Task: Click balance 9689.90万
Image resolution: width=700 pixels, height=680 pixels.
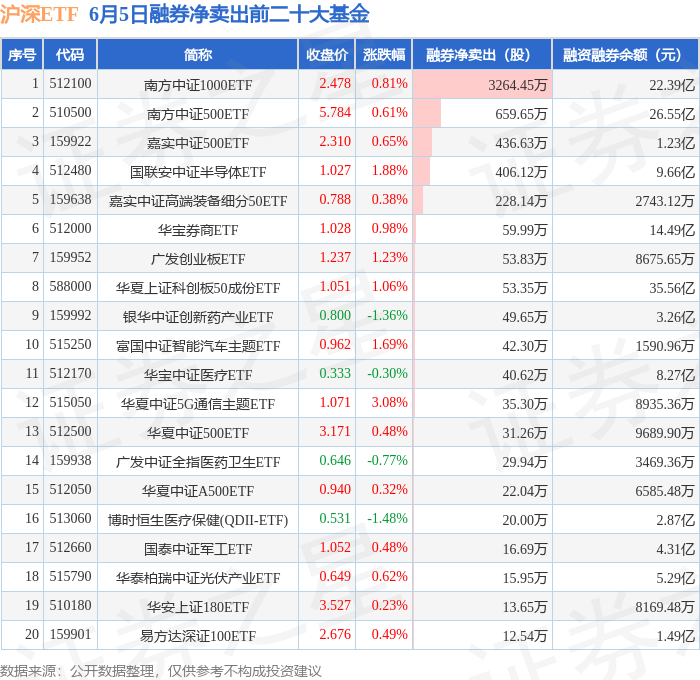Action: (x=665, y=433)
